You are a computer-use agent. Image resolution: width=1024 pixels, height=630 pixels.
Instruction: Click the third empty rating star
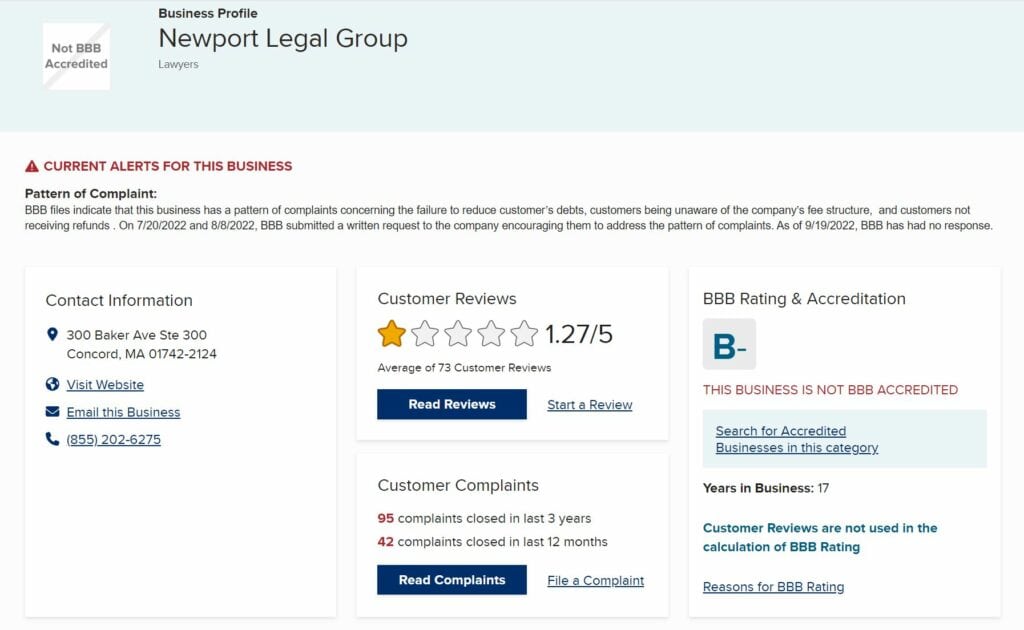[458, 334]
